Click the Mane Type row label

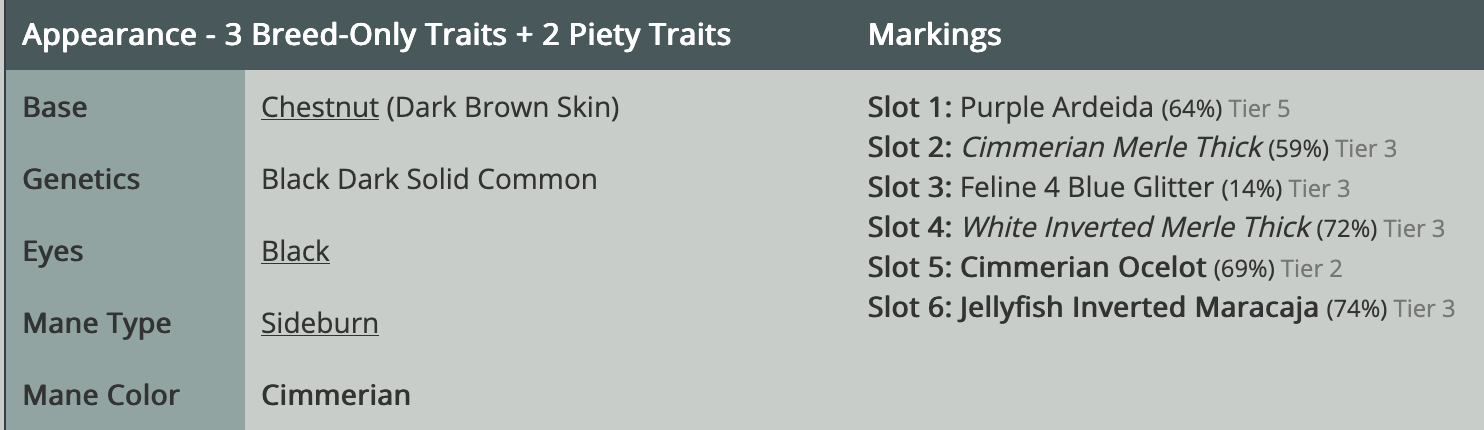pos(97,323)
